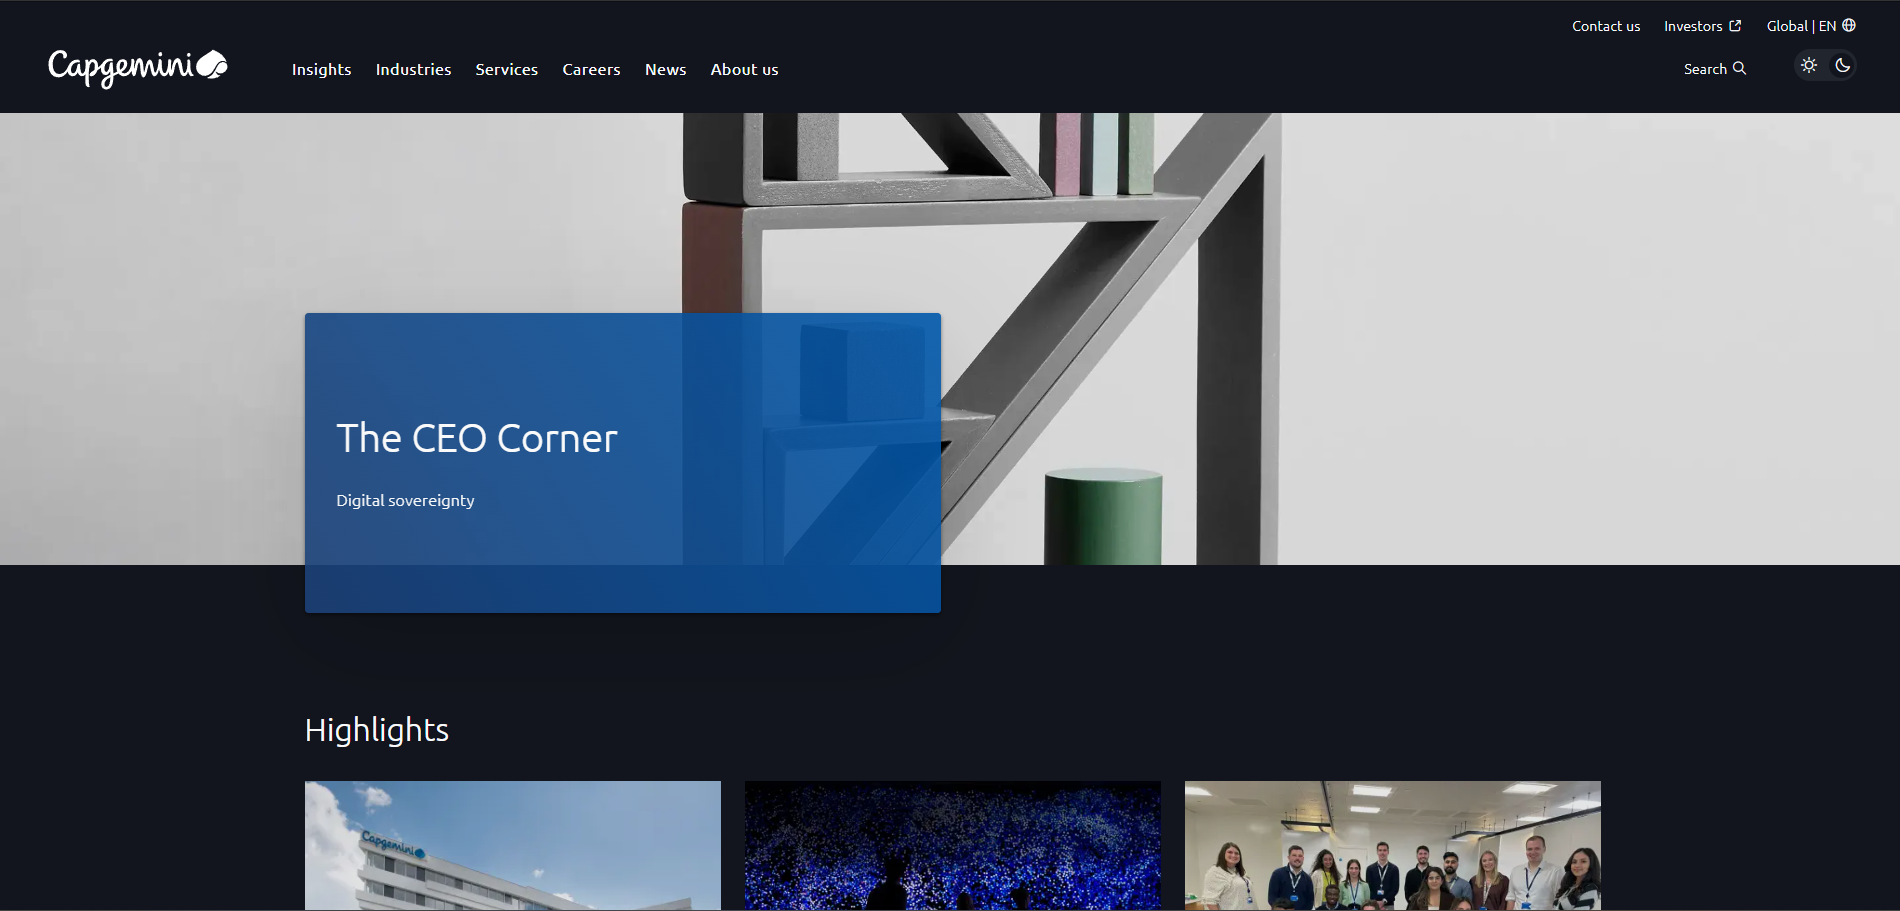
Task: Click the Highlights section heading
Action: point(377,730)
